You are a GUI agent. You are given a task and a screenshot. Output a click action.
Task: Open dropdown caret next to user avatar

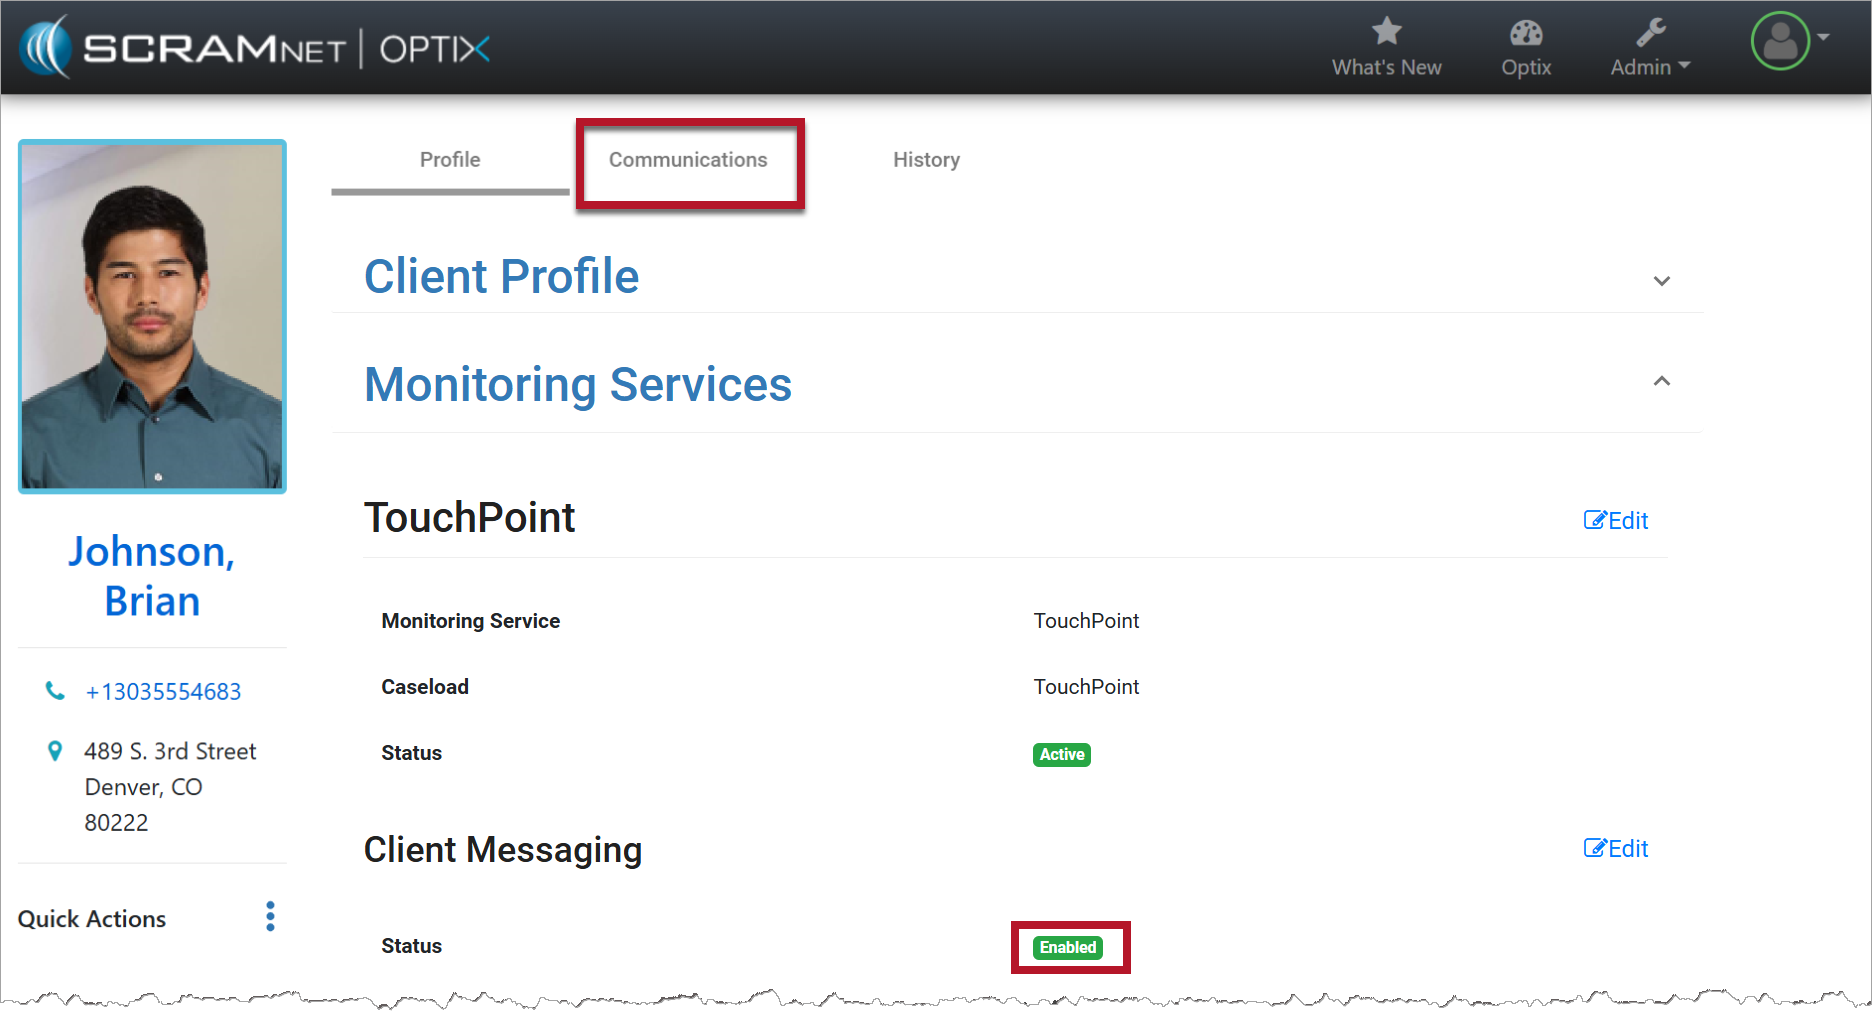(x=1824, y=37)
